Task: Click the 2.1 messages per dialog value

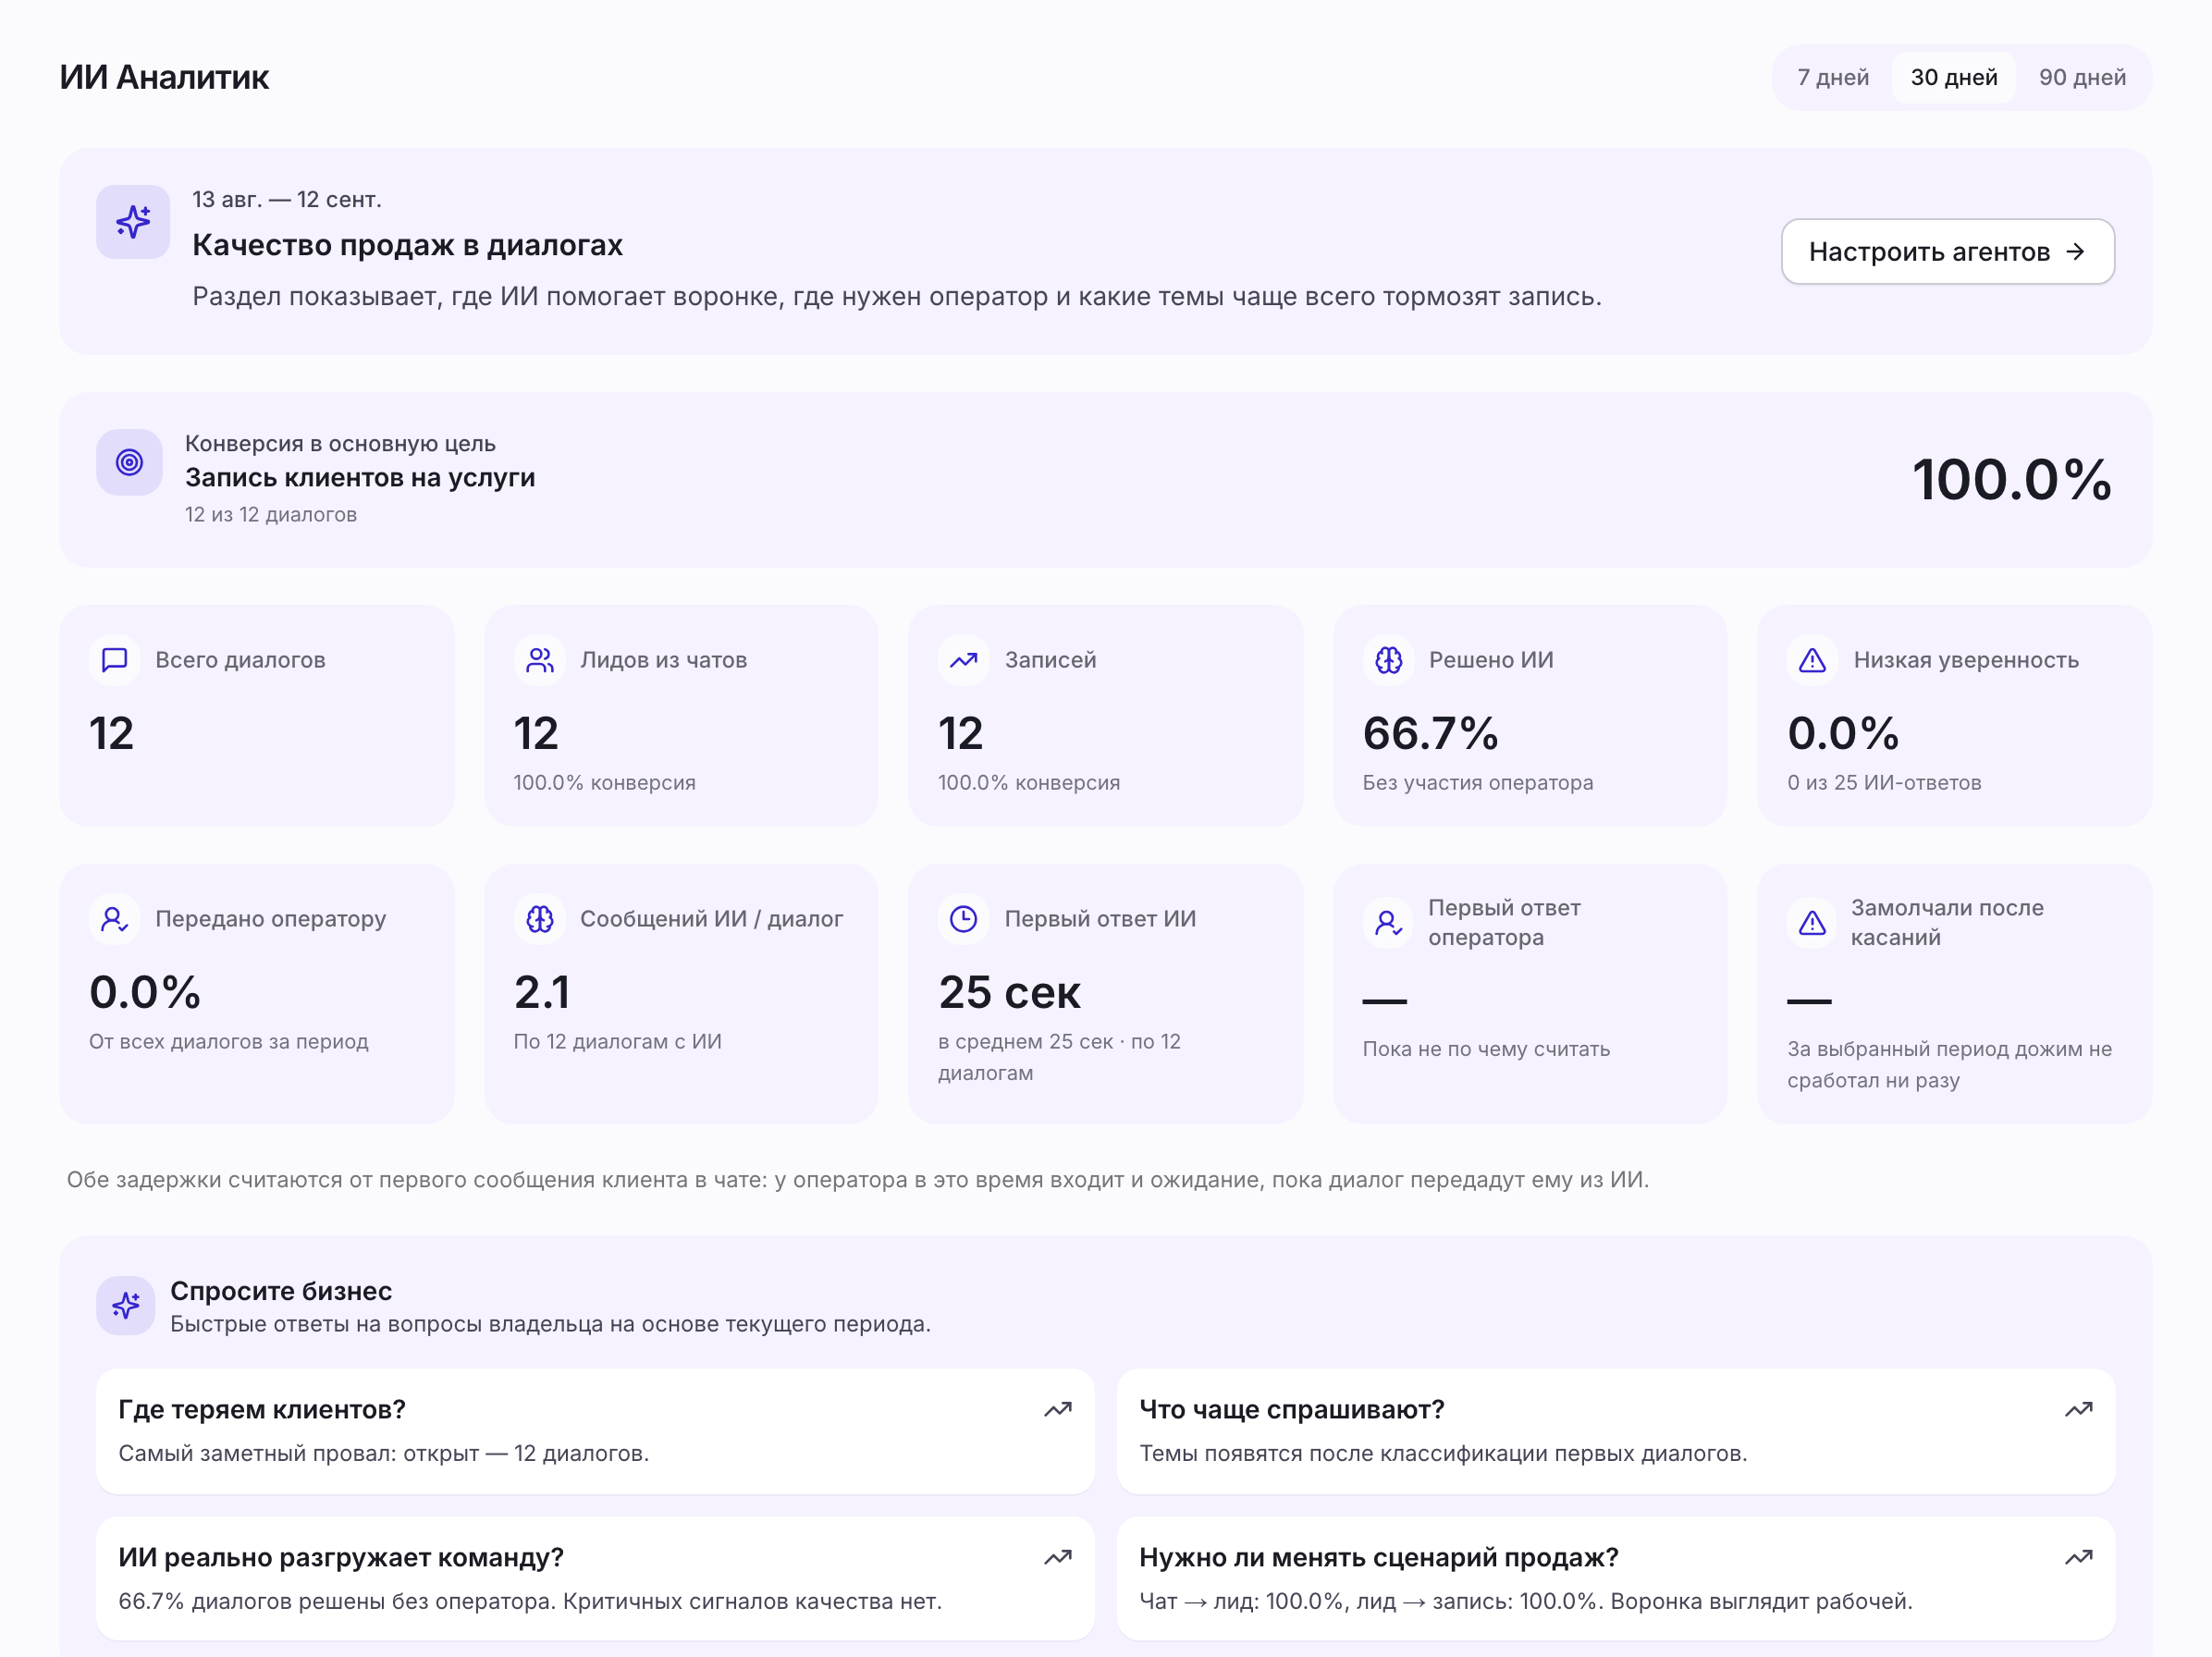Action: click(541, 992)
